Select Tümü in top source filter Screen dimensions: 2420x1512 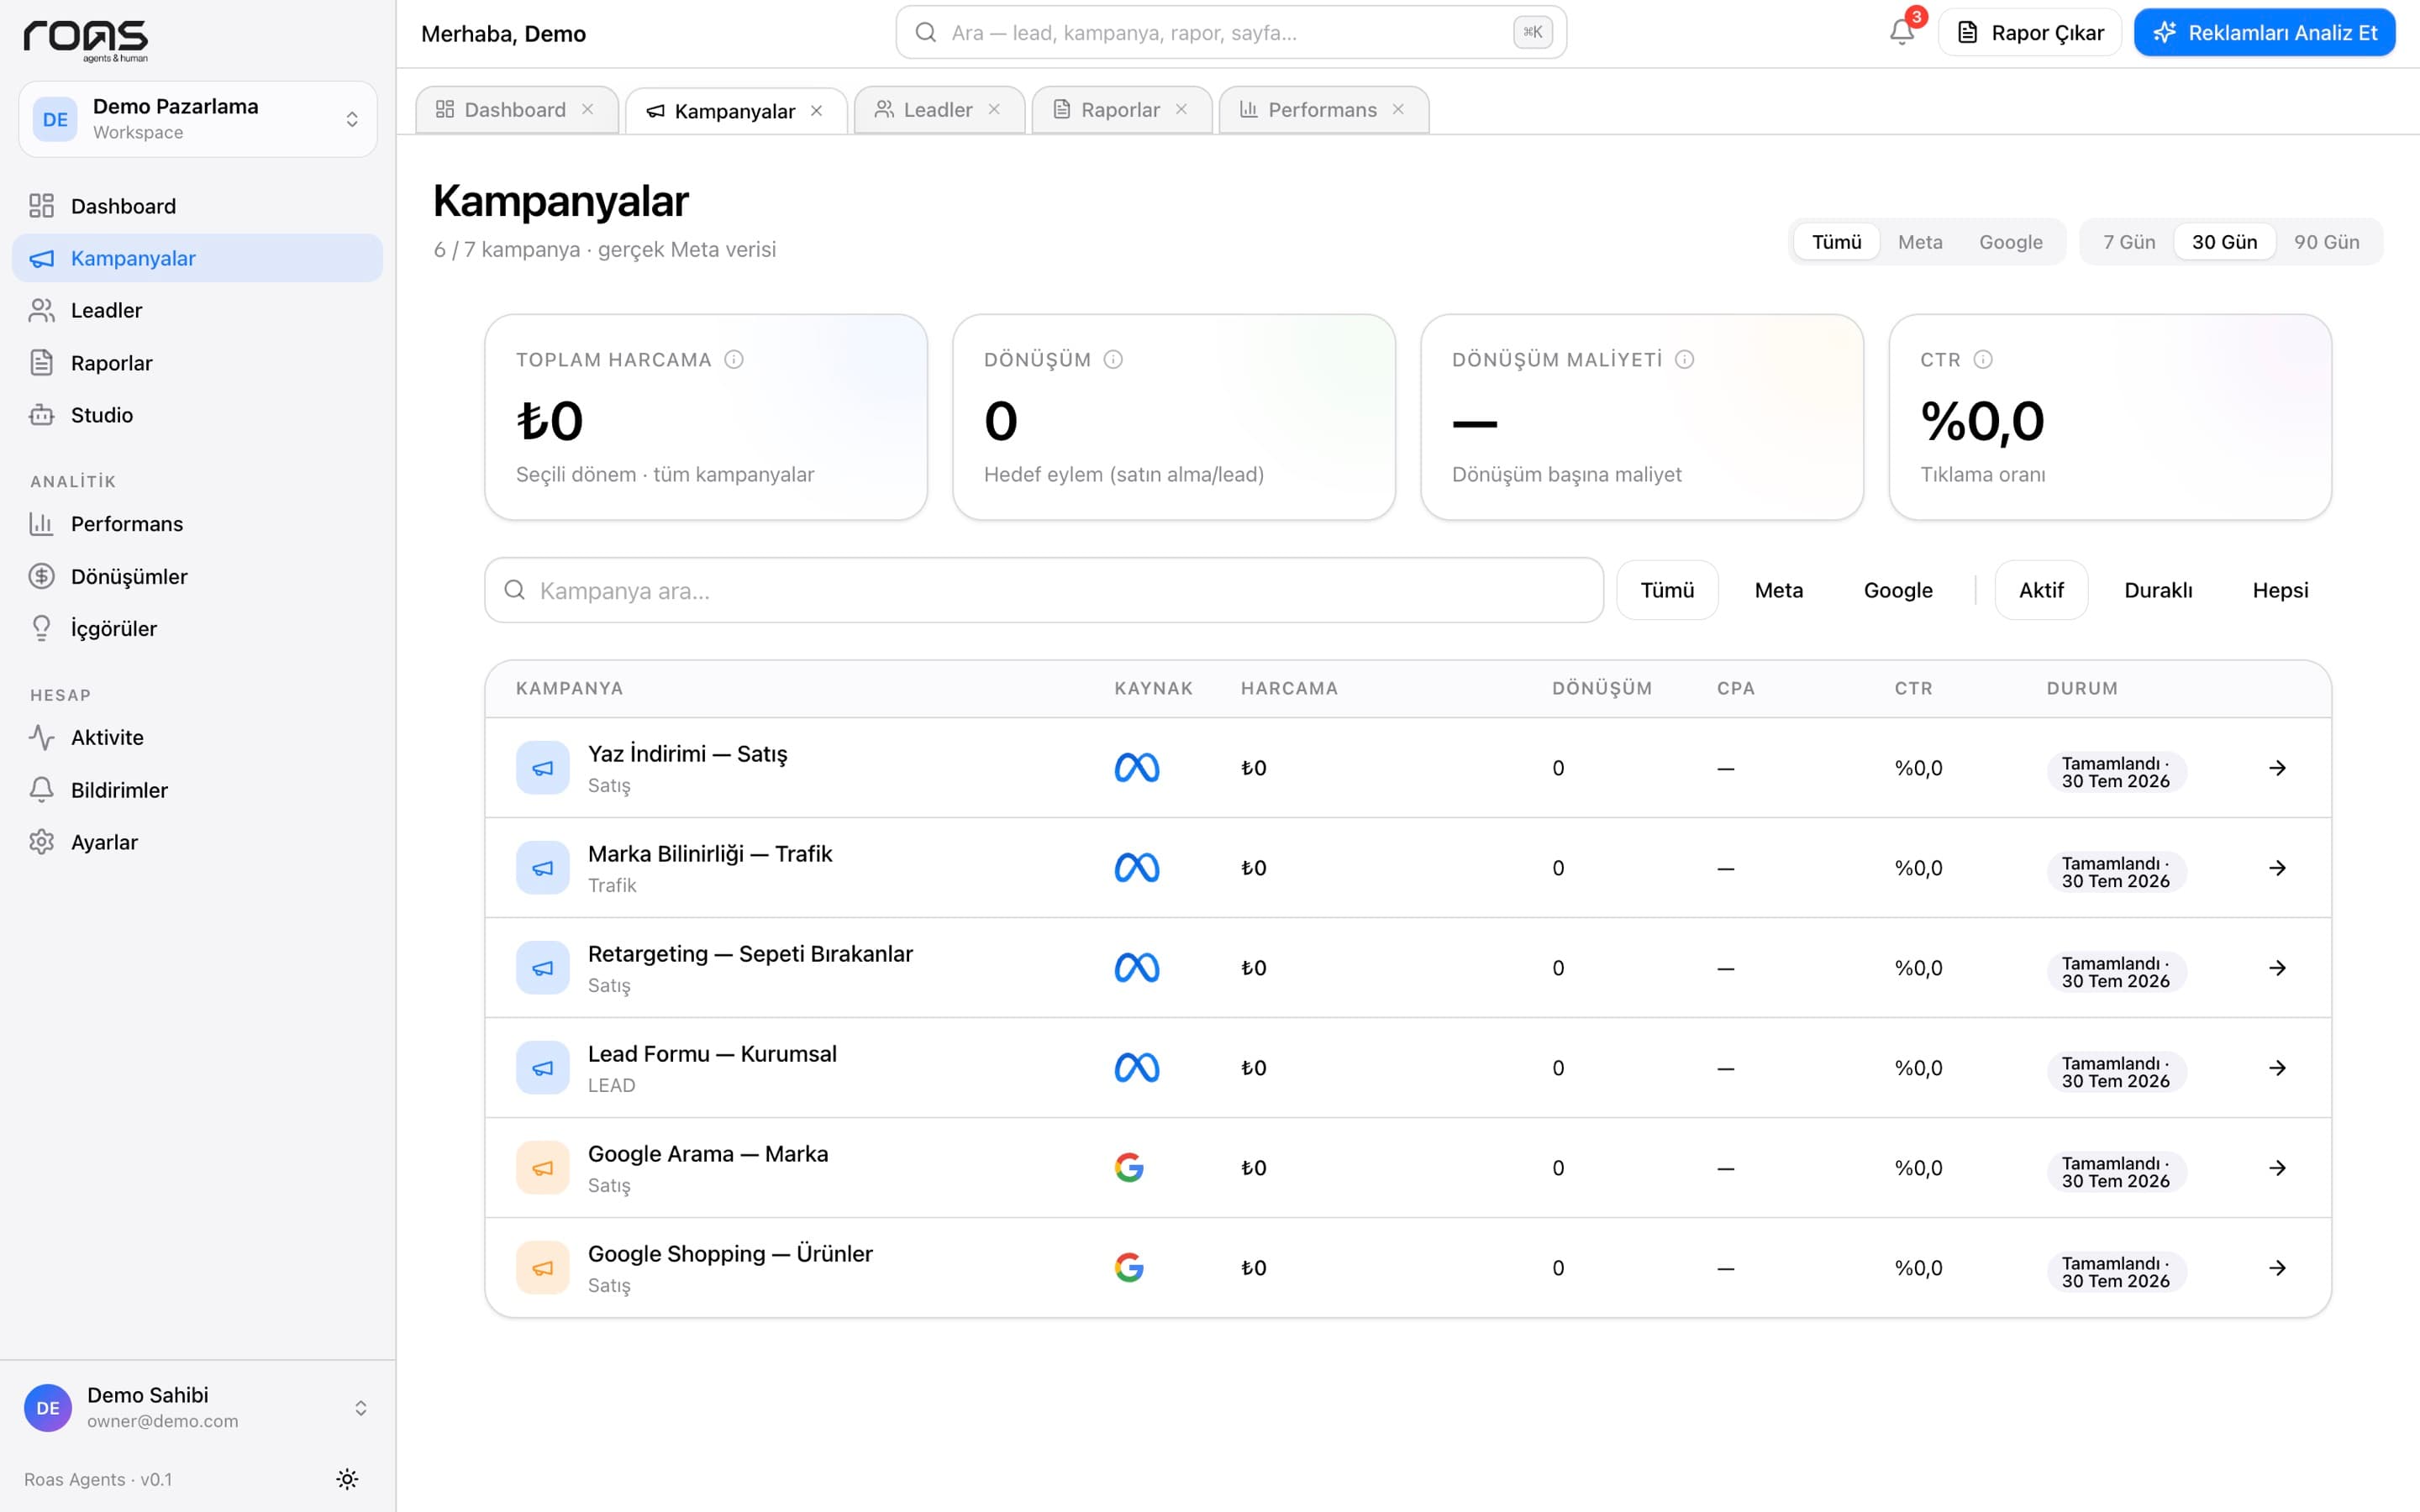(1836, 242)
